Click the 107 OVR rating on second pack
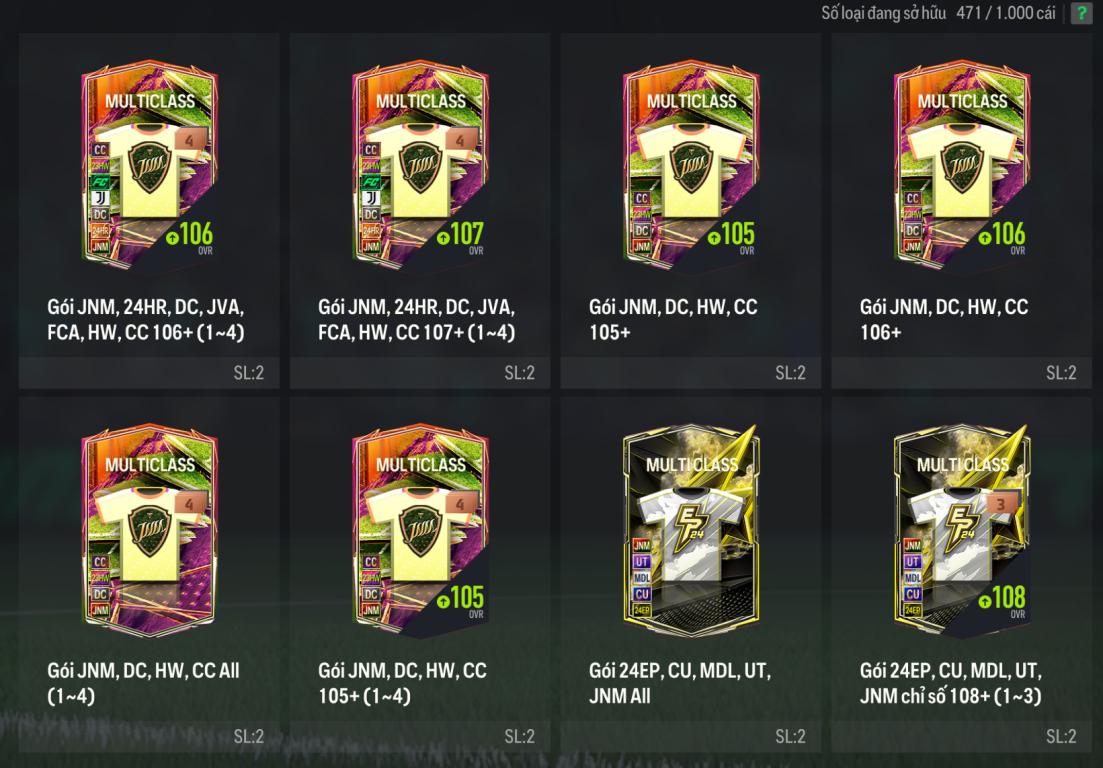 tap(460, 237)
